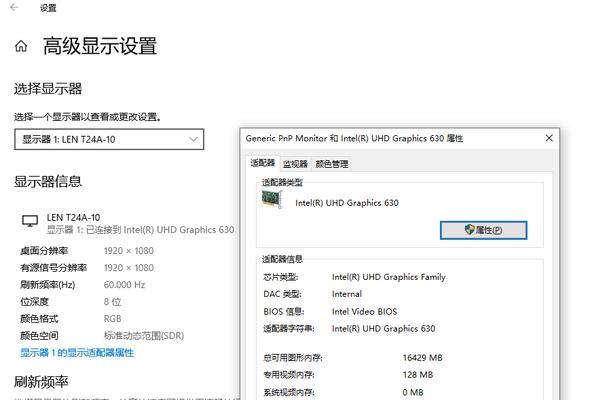
Task: Close the Generic PnP Monitor properties dialog
Action: (549, 138)
